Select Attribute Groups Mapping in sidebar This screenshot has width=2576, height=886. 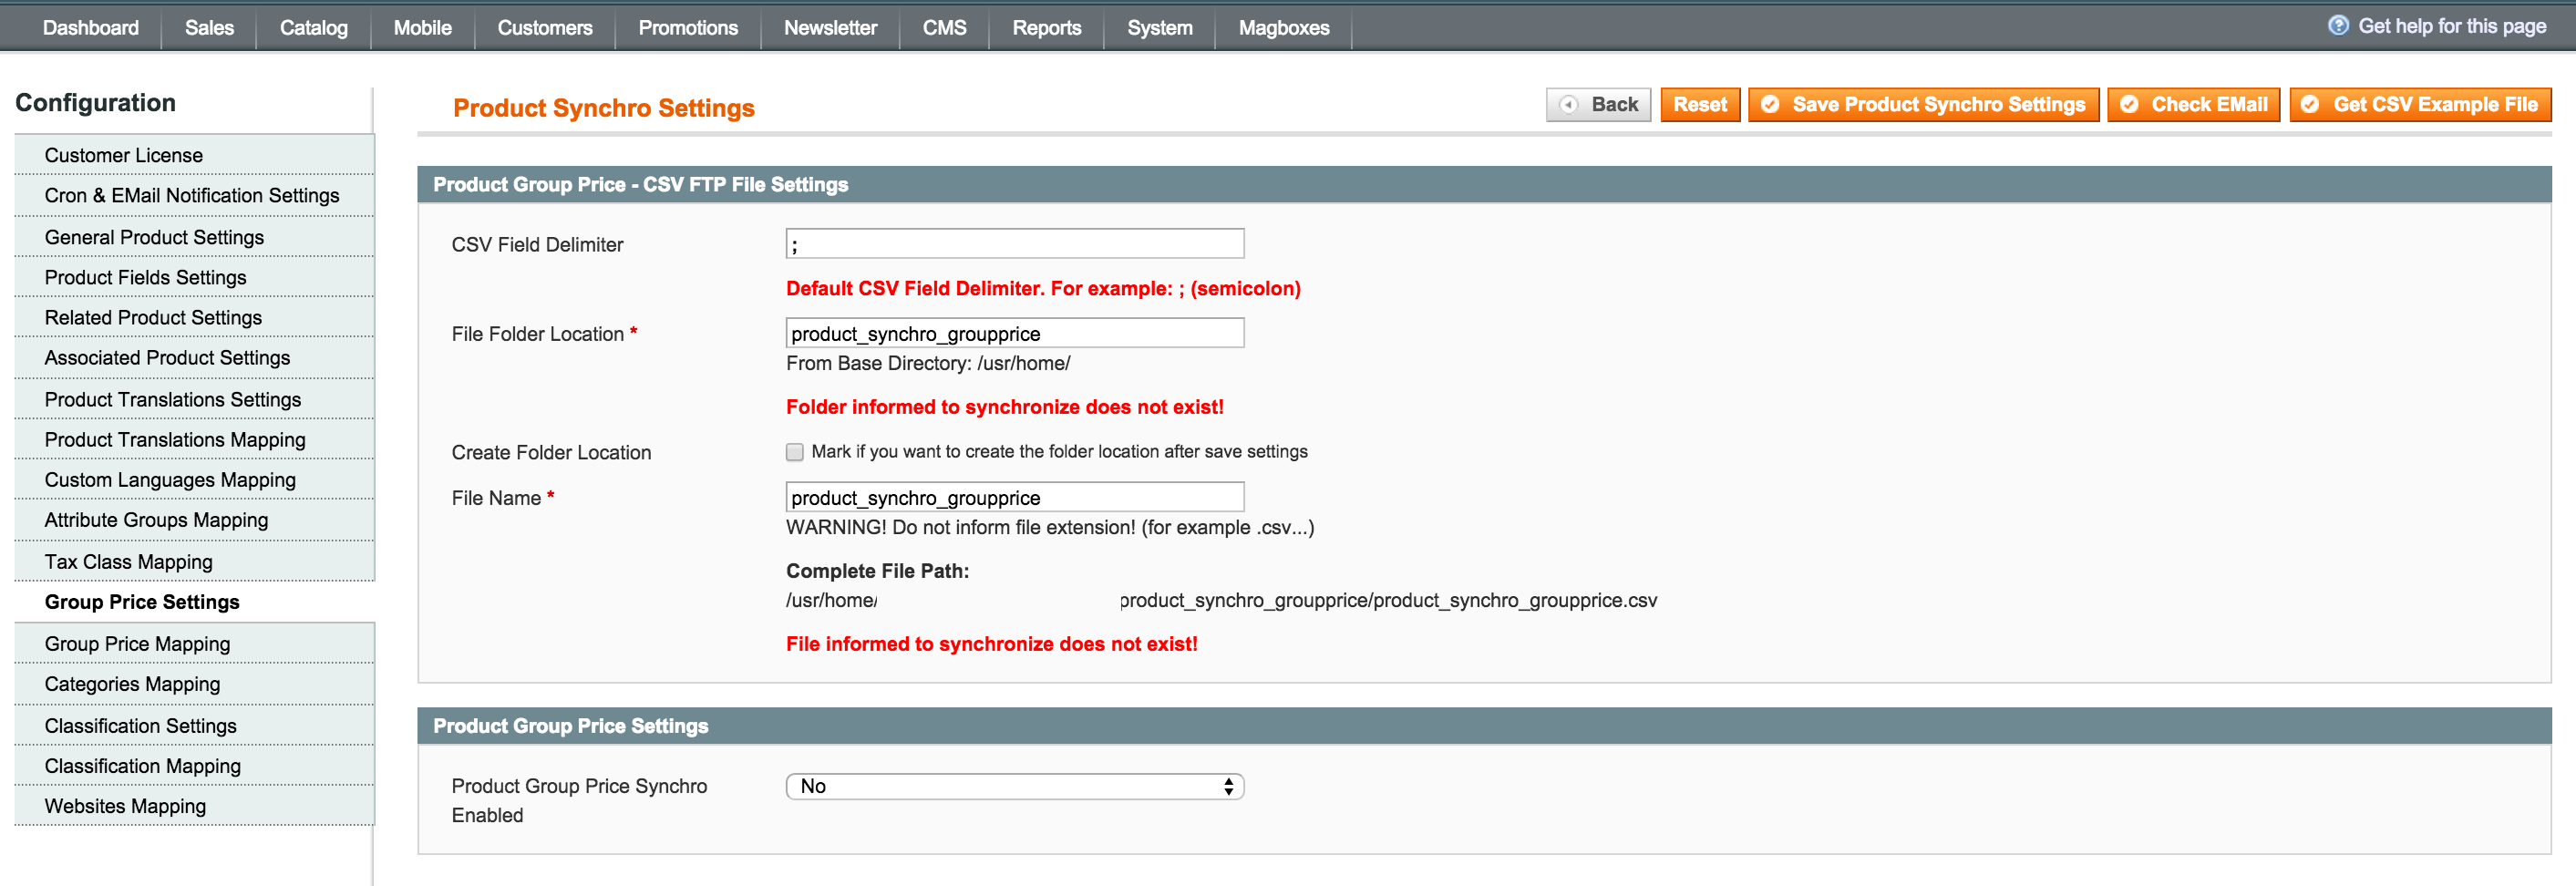[195, 519]
